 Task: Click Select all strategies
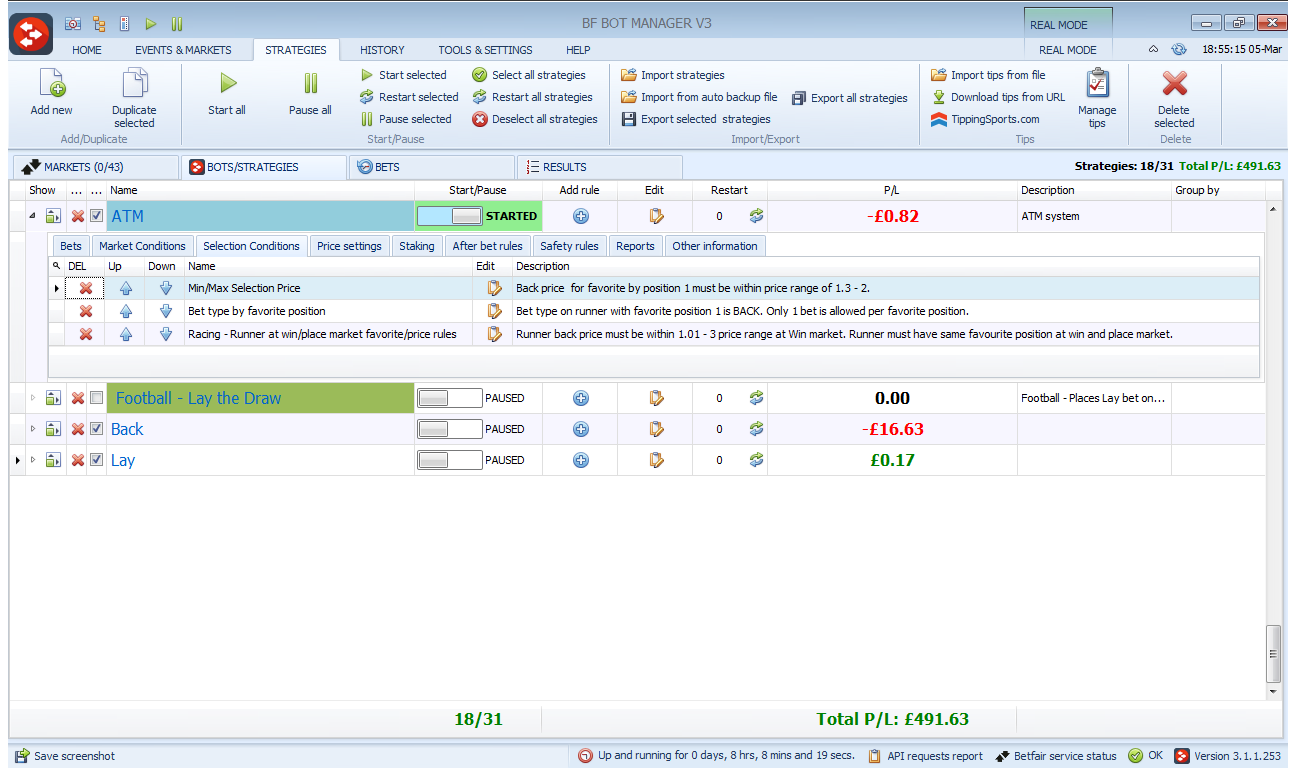coord(530,75)
